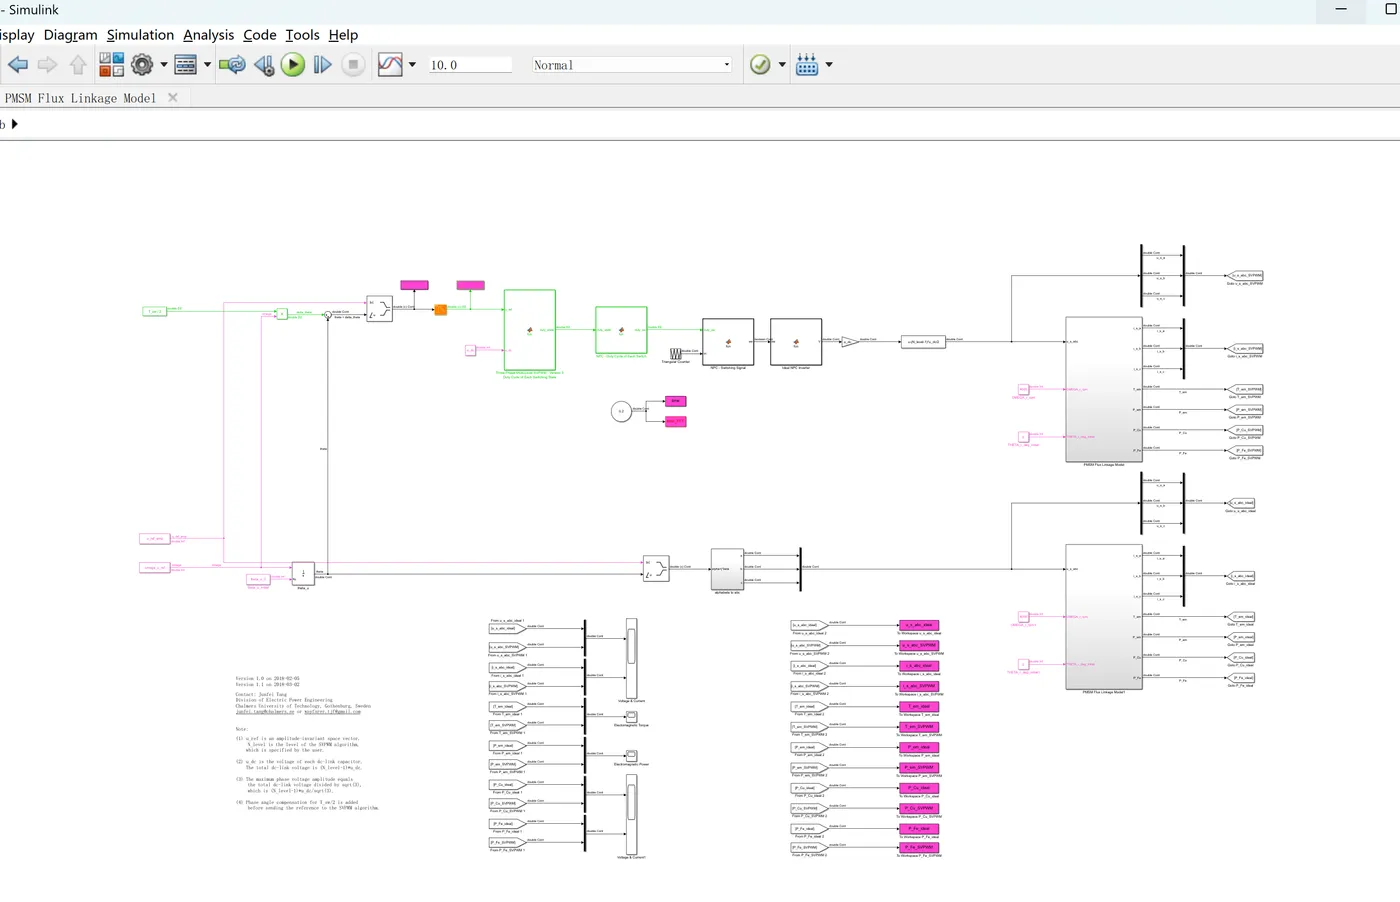
Task: Click the Model Advisor checkmark icon
Action: pos(760,65)
